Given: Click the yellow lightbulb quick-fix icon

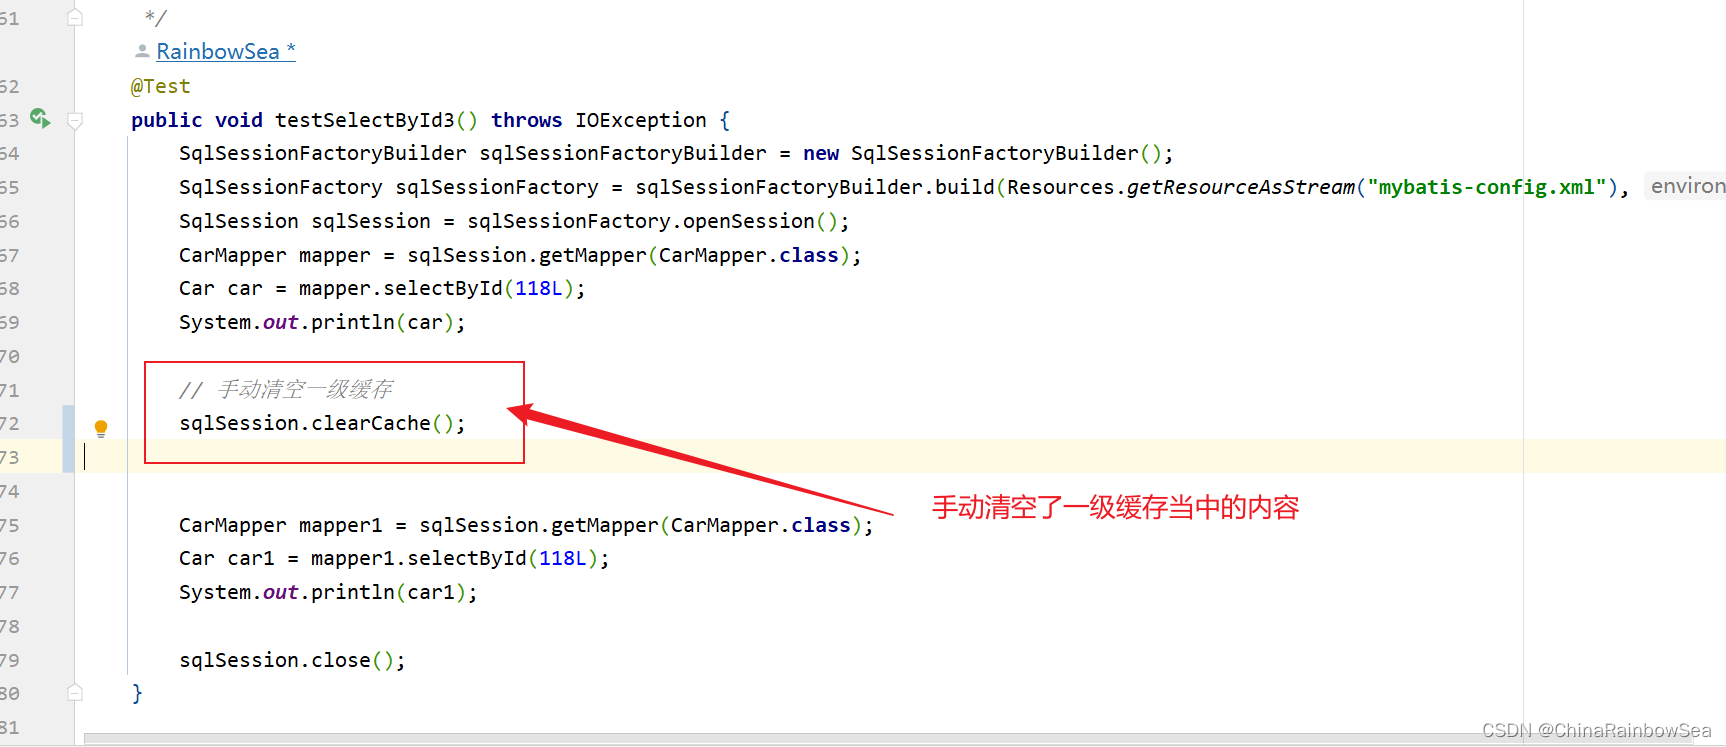Looking at the screenshot, I should (x=101, y=429).
